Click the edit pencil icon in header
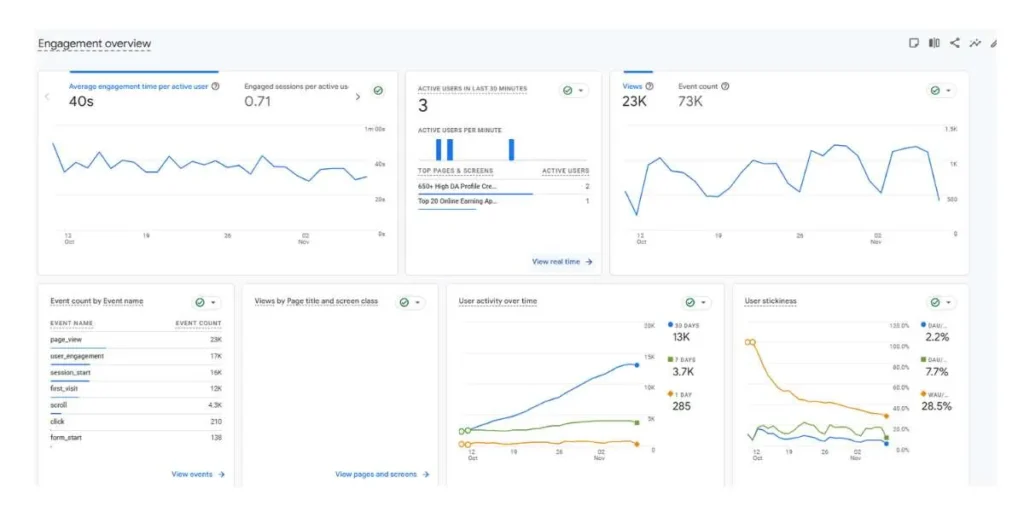Image resolution: width=1024 pixels, height=512 pixels. (x=994, y=43)
